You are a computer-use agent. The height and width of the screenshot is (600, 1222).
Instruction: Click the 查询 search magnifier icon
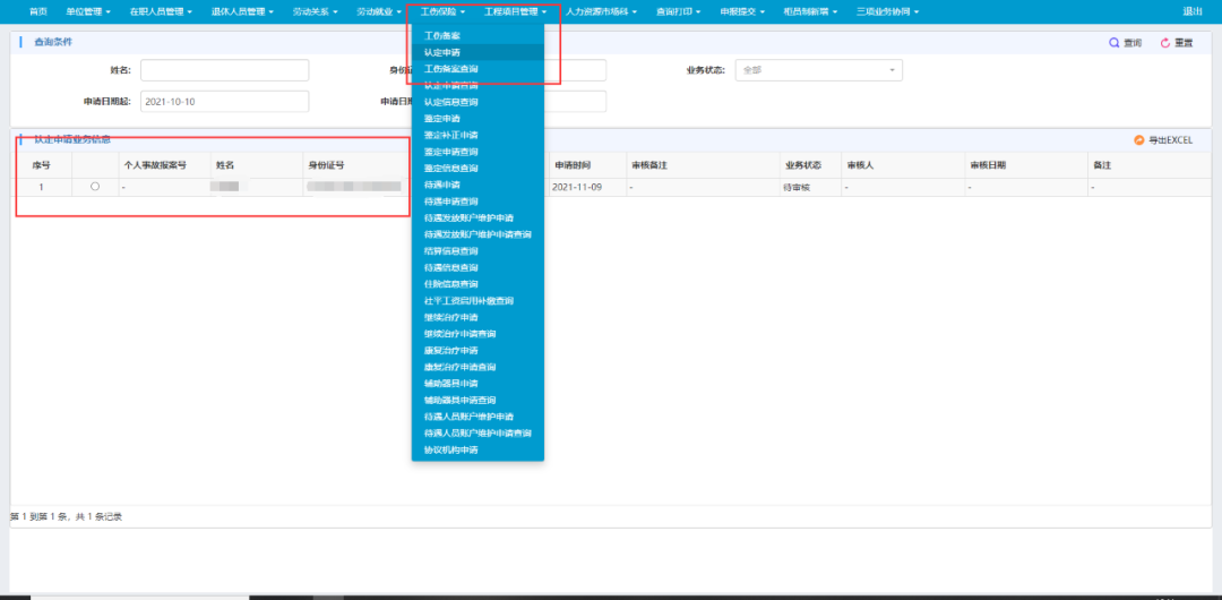(1114, 43)
